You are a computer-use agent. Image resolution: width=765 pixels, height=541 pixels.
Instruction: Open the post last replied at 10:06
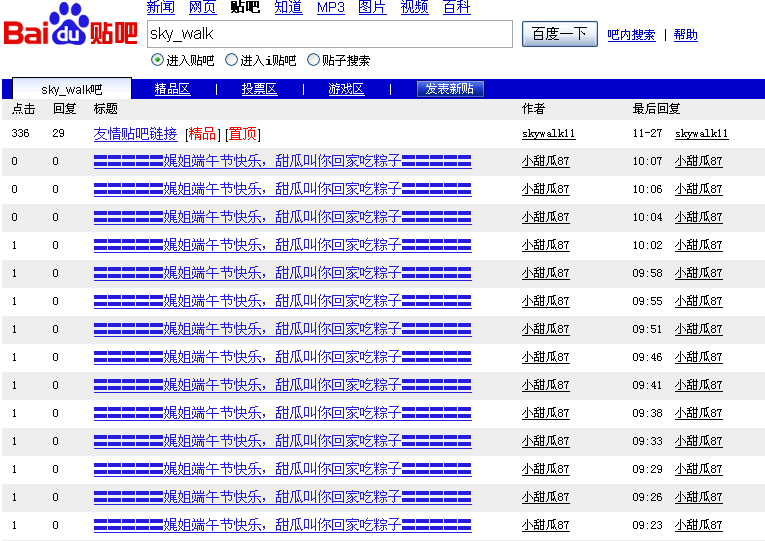click(282, 189)
